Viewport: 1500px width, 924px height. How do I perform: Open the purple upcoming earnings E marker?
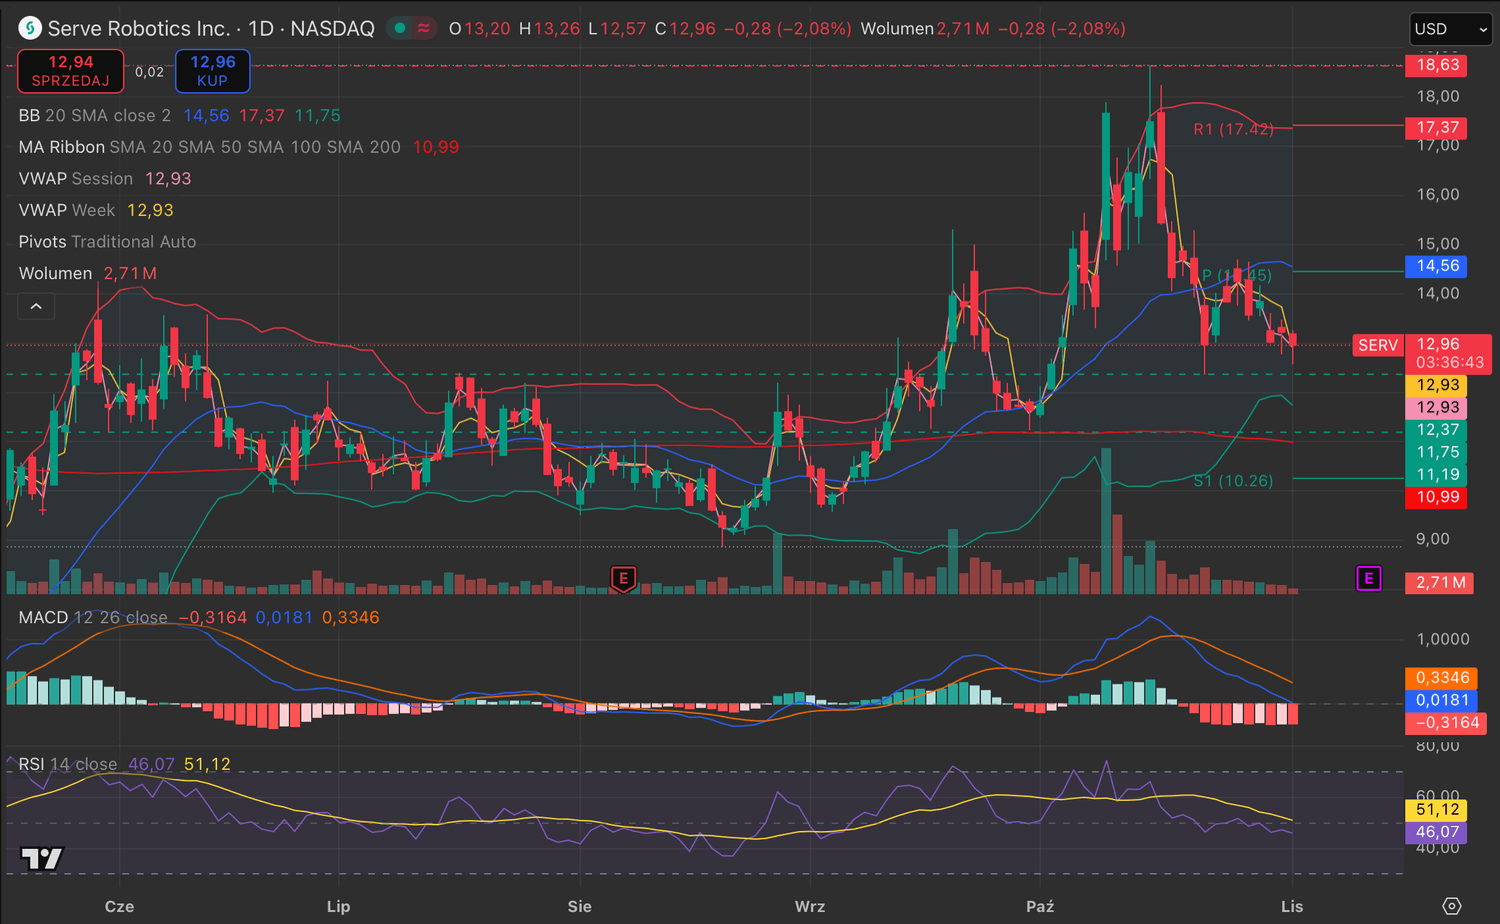[1368, 578]
